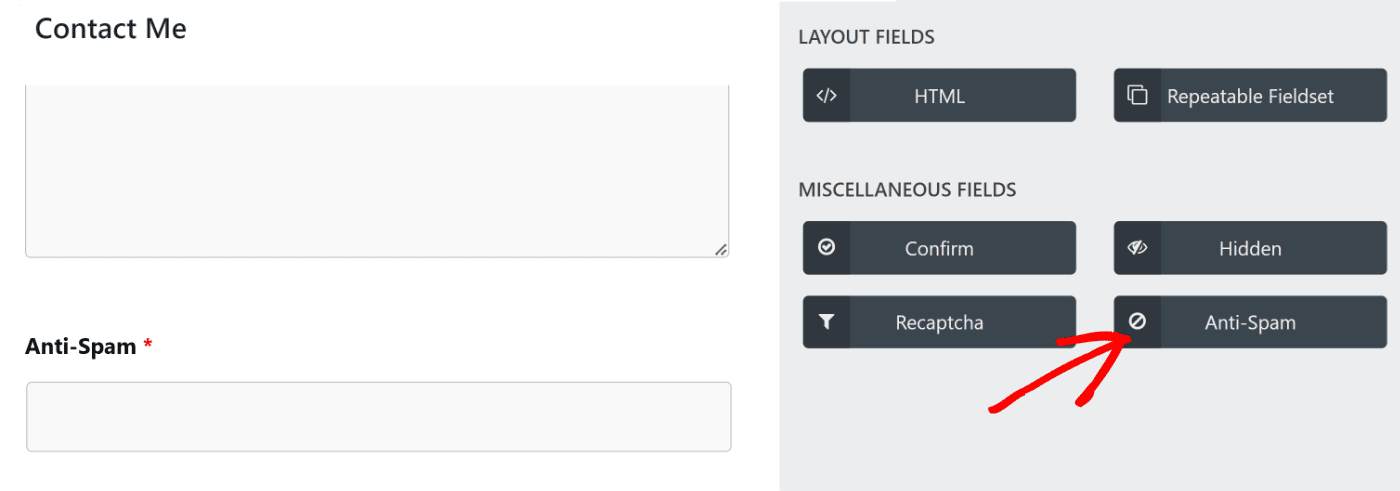Click inside the large message textarea
1400x491 pixels.
(376, 170)
